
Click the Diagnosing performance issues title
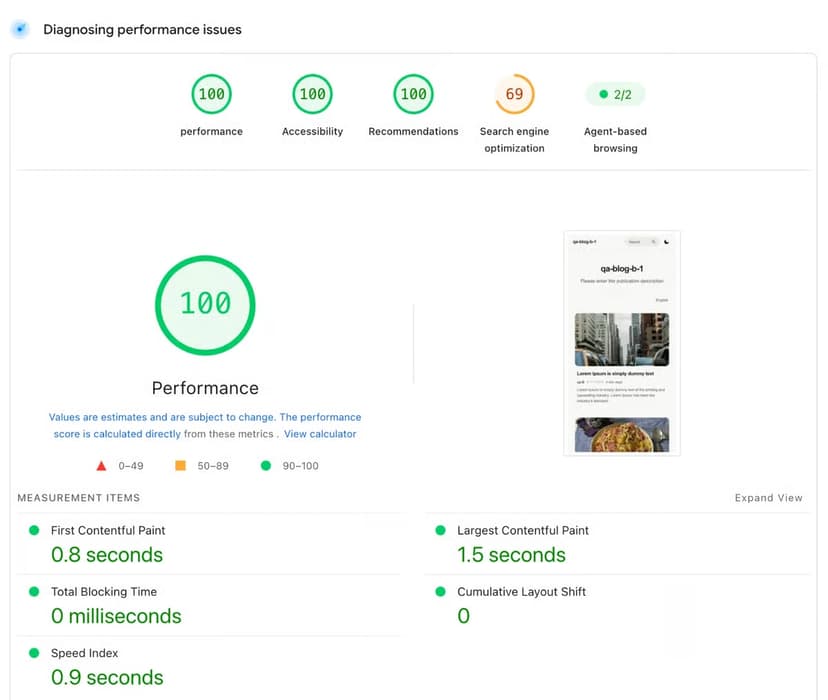pyautogui.click(x=143, y=30)
